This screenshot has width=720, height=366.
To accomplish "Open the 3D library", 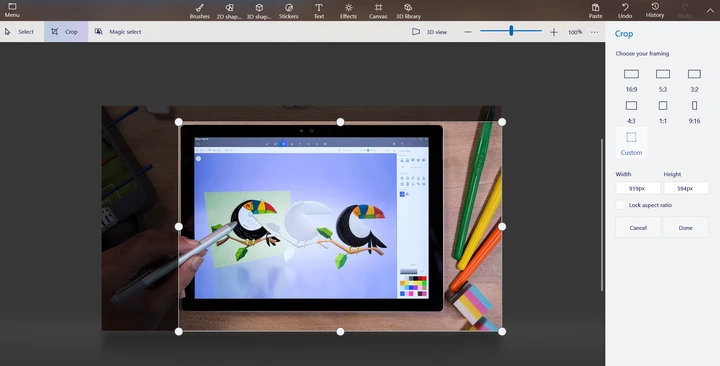I will (x=408, y=11).
